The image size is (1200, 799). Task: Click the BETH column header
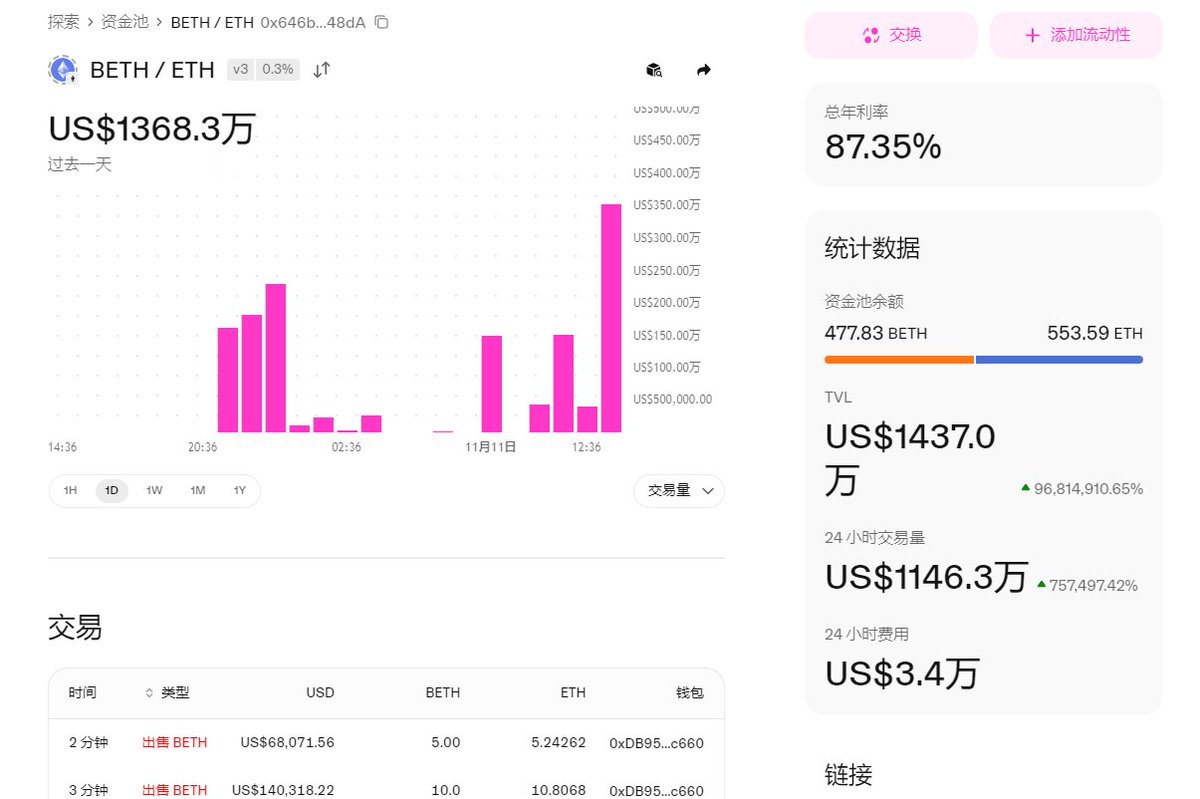coord(443,693)
